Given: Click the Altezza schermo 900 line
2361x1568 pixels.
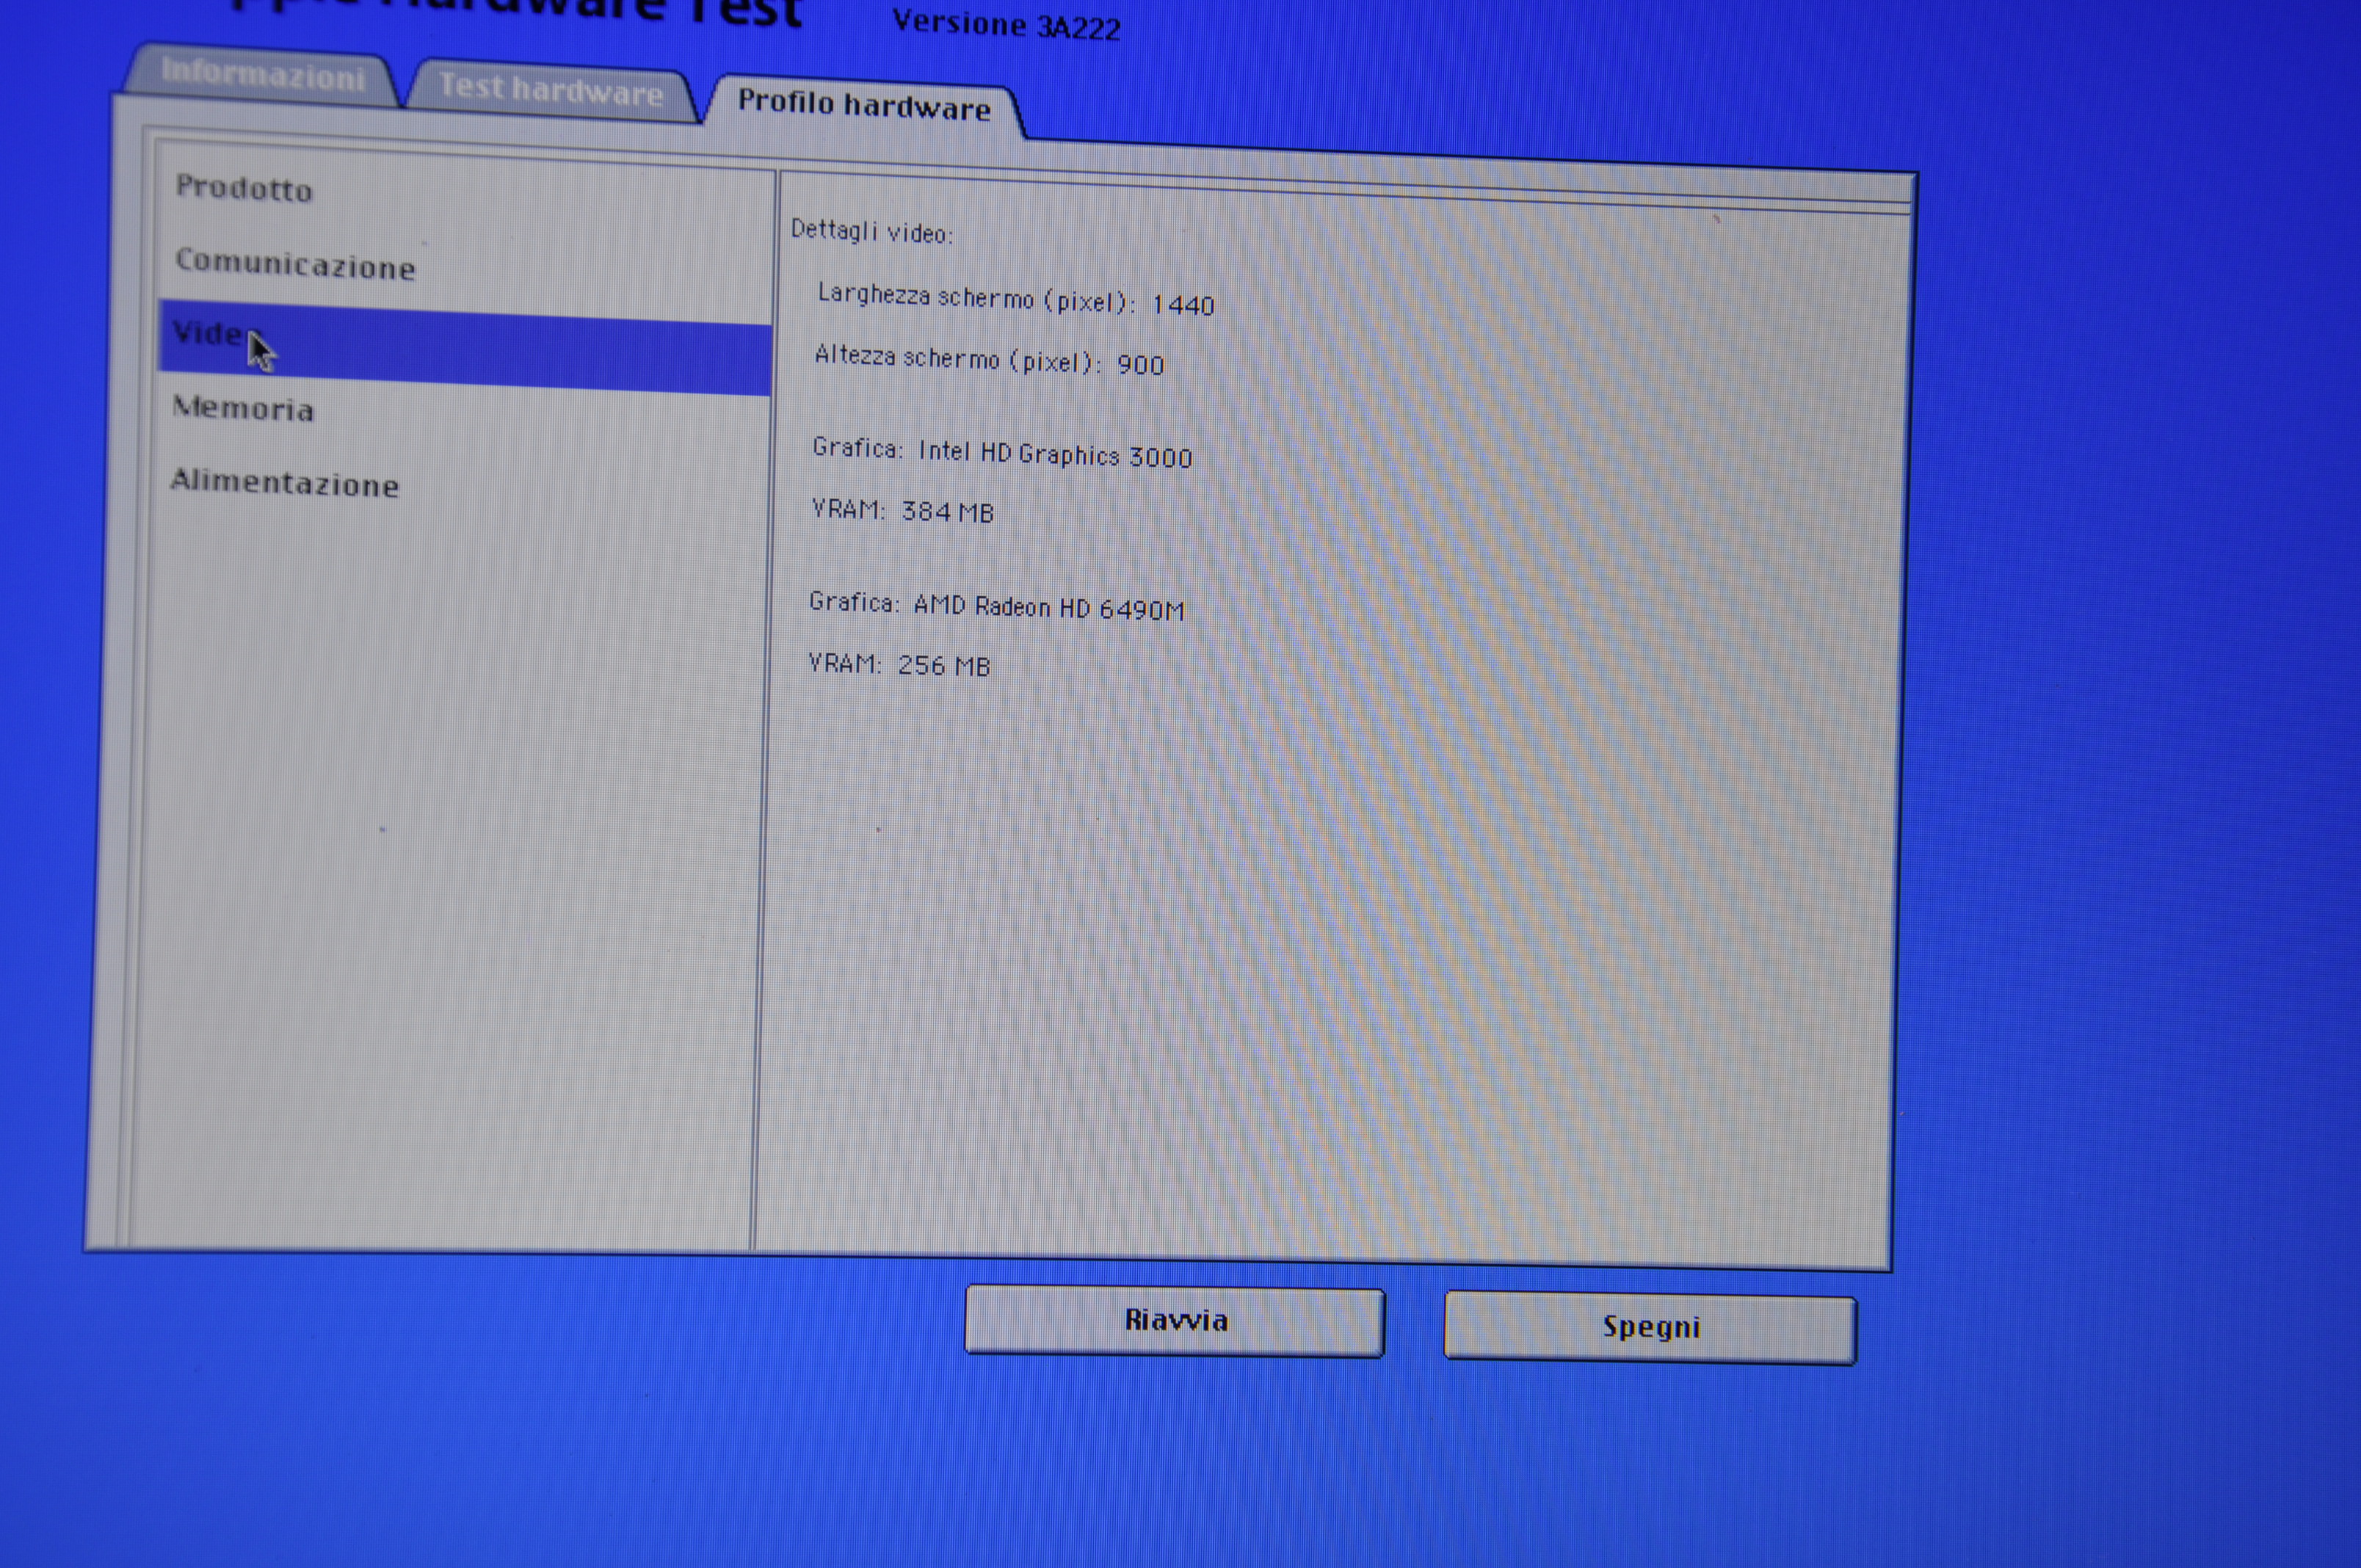Looking at the screenshot, I should coord(989,360).
